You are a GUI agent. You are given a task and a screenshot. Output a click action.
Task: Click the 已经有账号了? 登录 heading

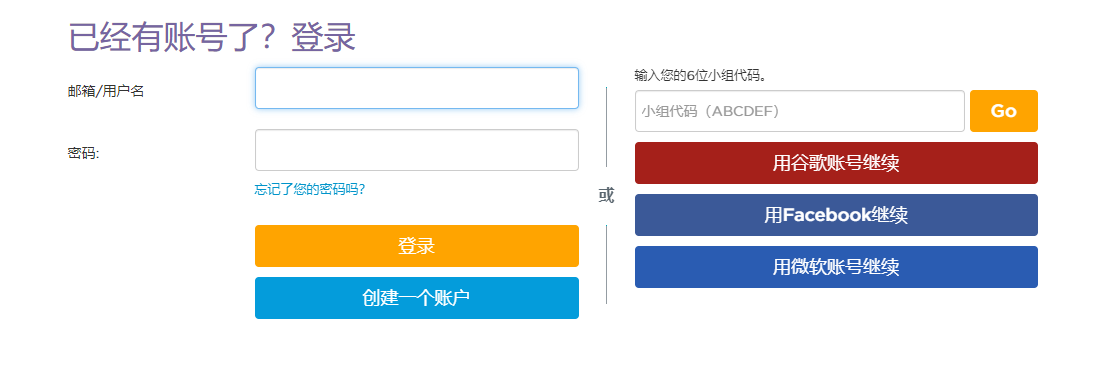click(x=211, y=38)
